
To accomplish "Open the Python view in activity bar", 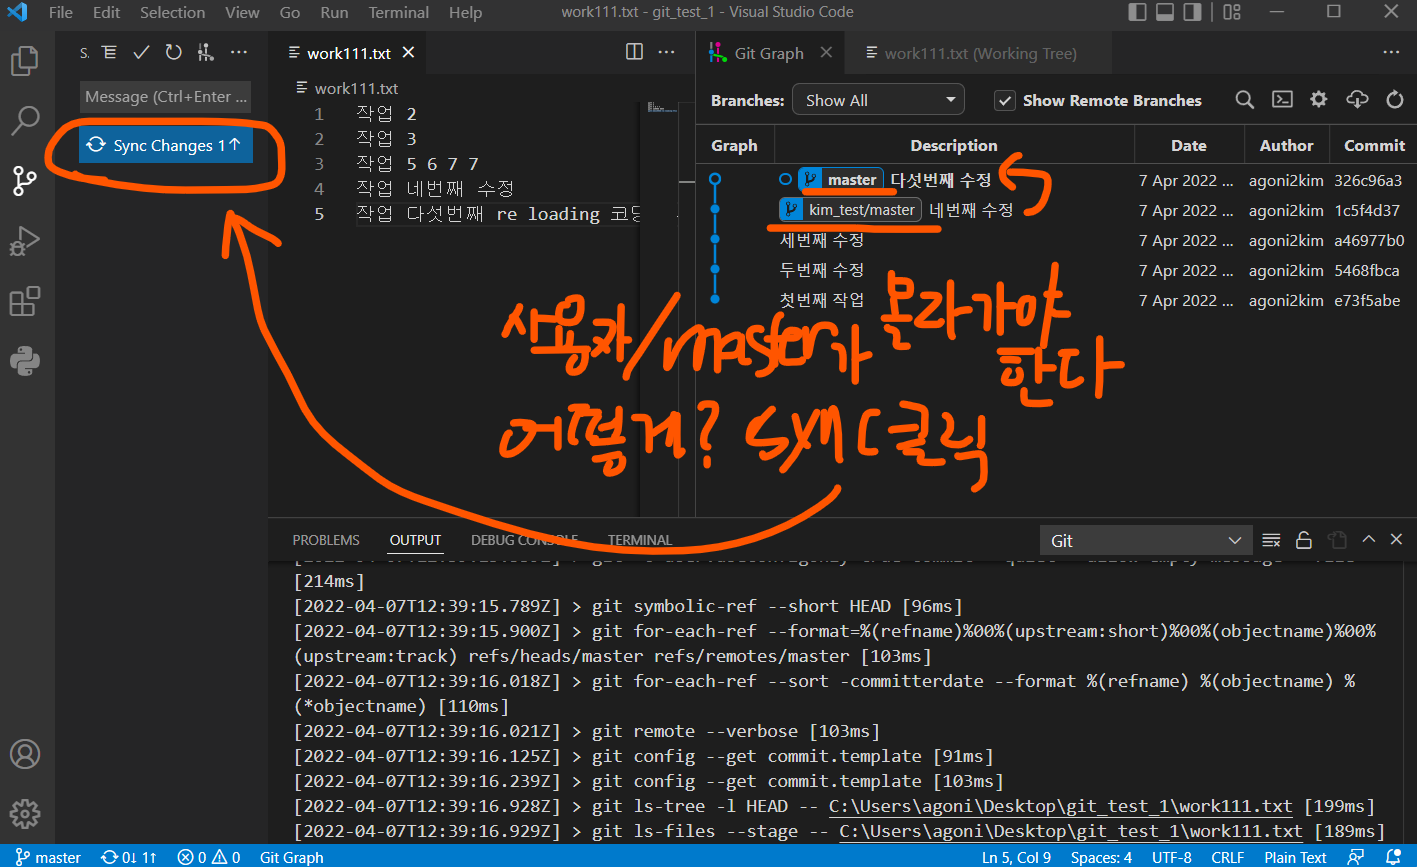I will [25, 360].
